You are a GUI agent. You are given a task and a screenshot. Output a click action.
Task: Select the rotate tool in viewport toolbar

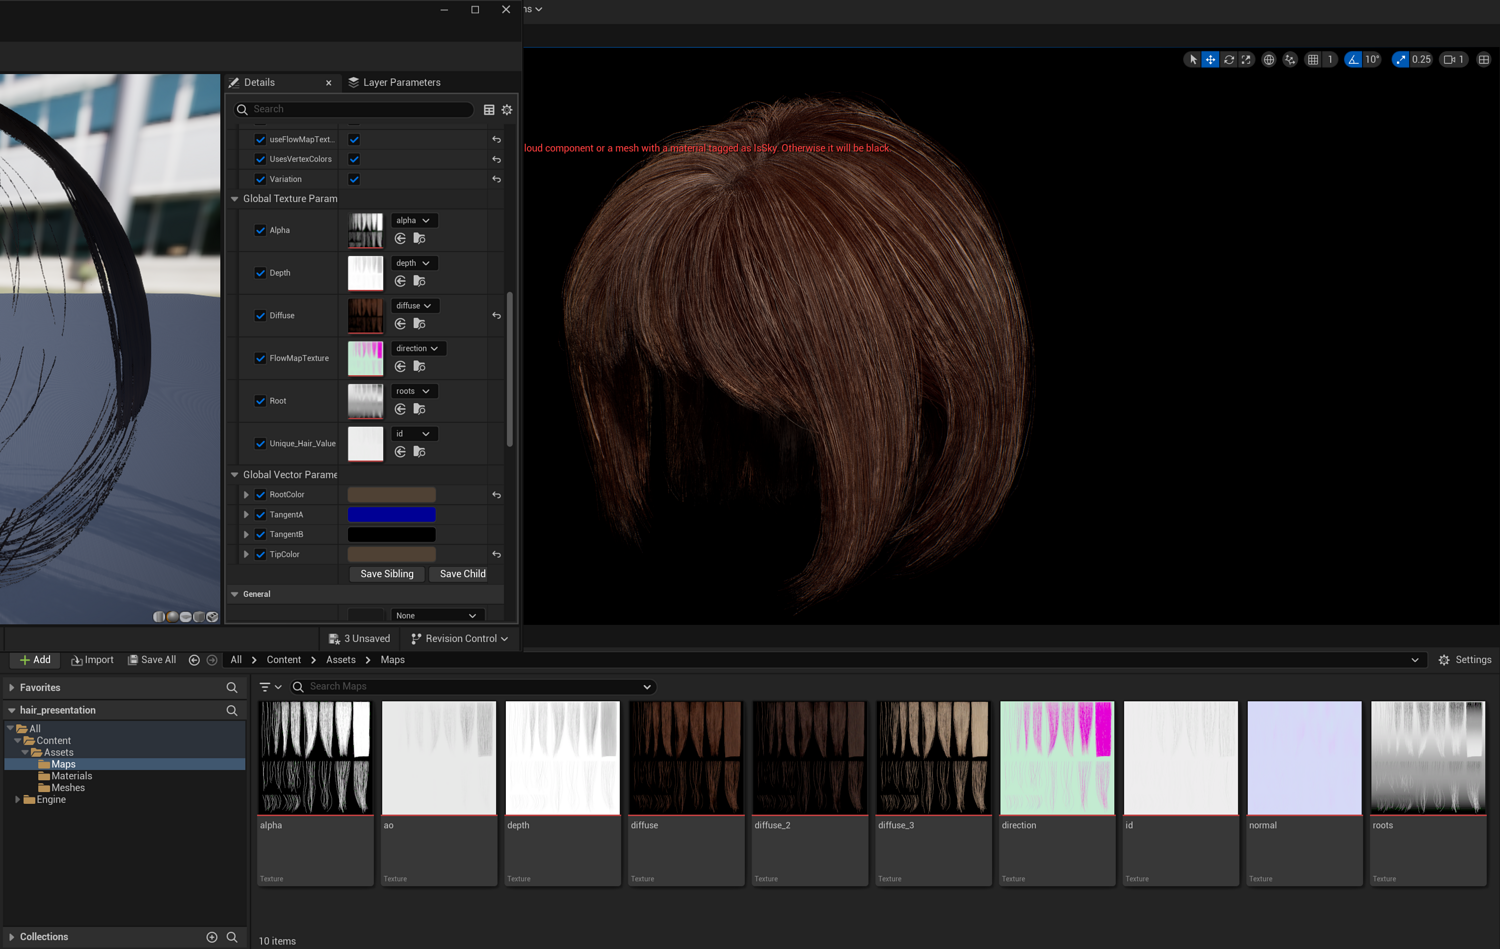click(x=1229, y=60)
